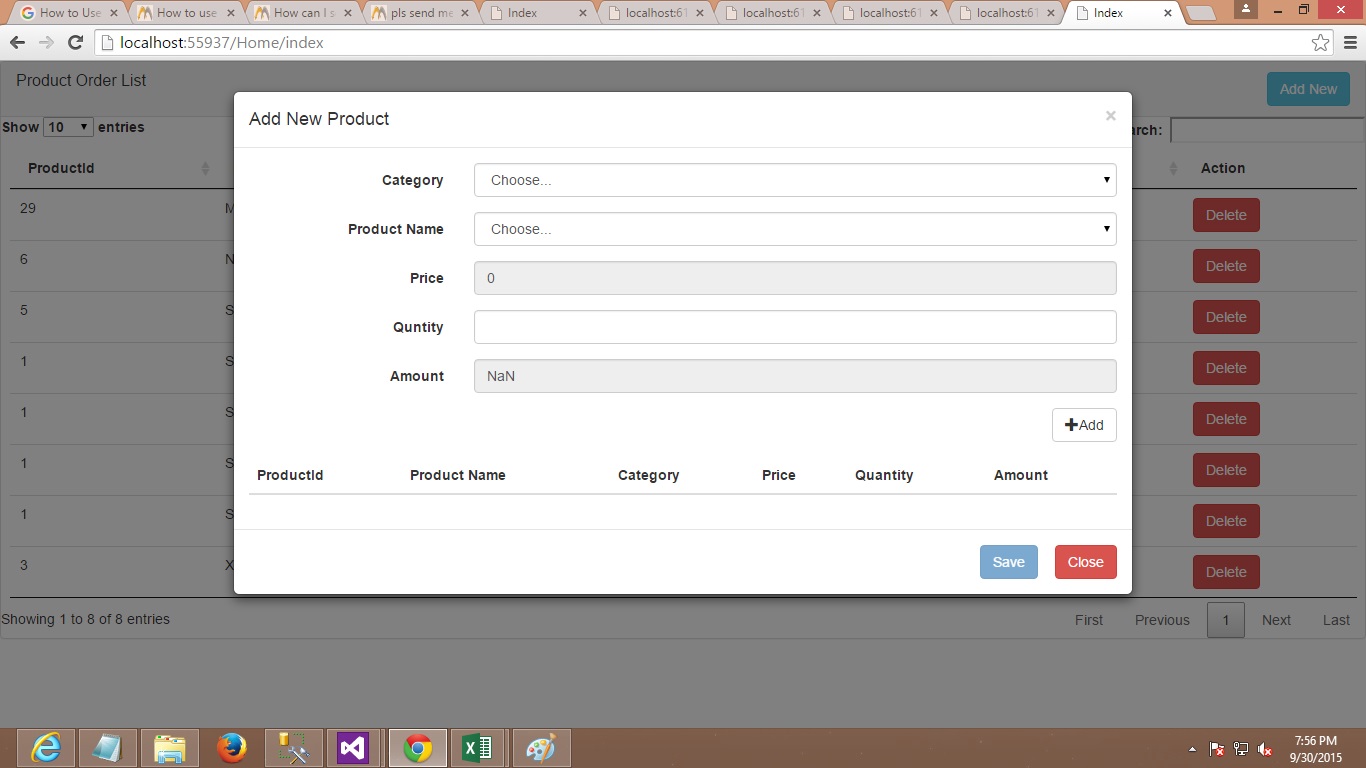
Task: Bookmark page with the star icon
Action: 1320,43
